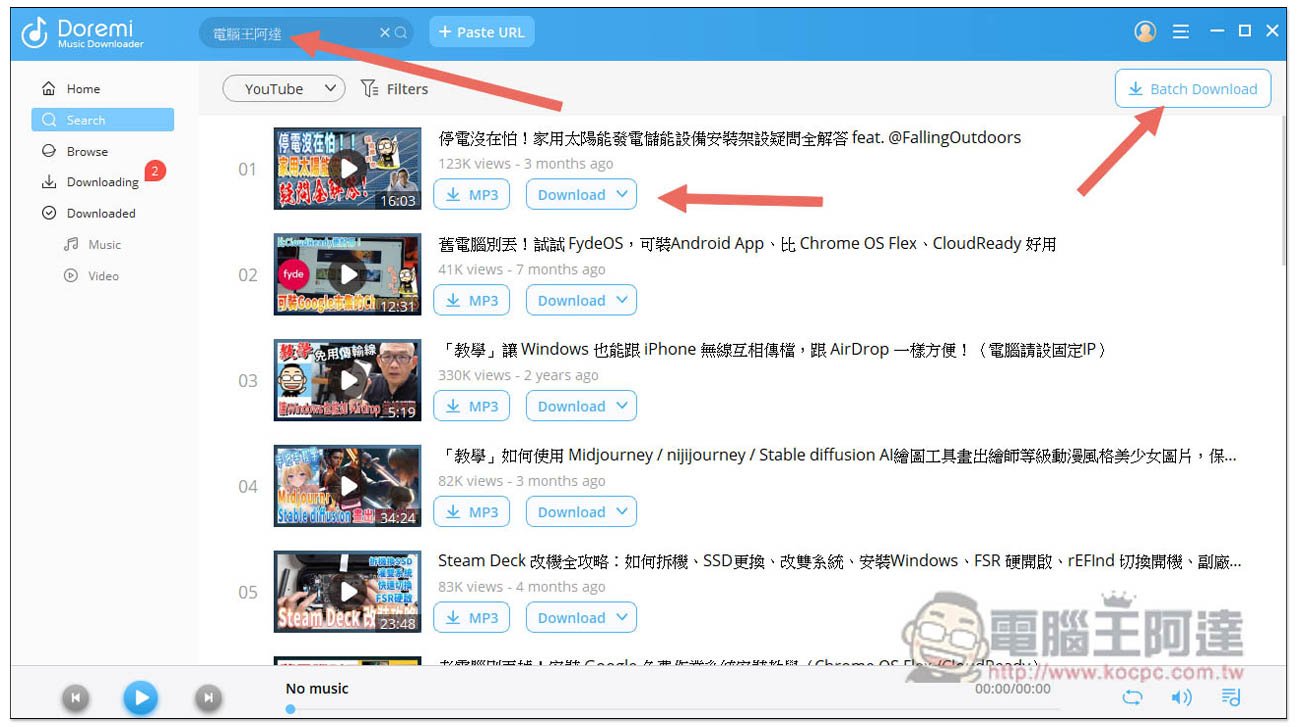The image size is (1297, 727).
Task: Click the Music note icon in sidebar
Action: (71, 244)
